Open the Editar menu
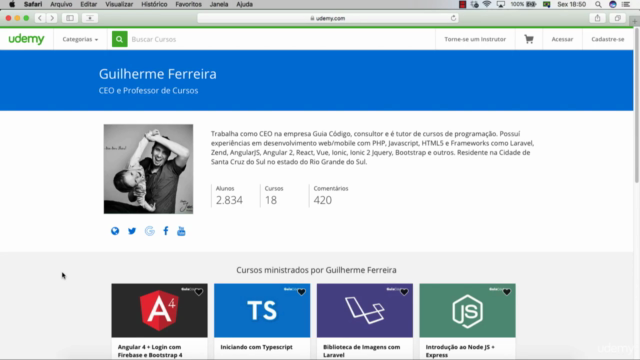The width and height of the screenshot is (640, 360). coord(89,4)
